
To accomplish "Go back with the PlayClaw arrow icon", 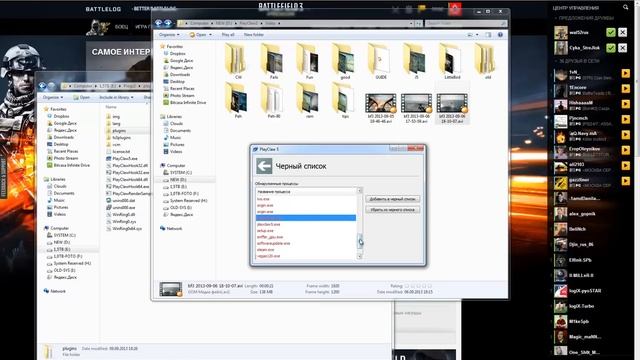I will [x=264, y=166].
